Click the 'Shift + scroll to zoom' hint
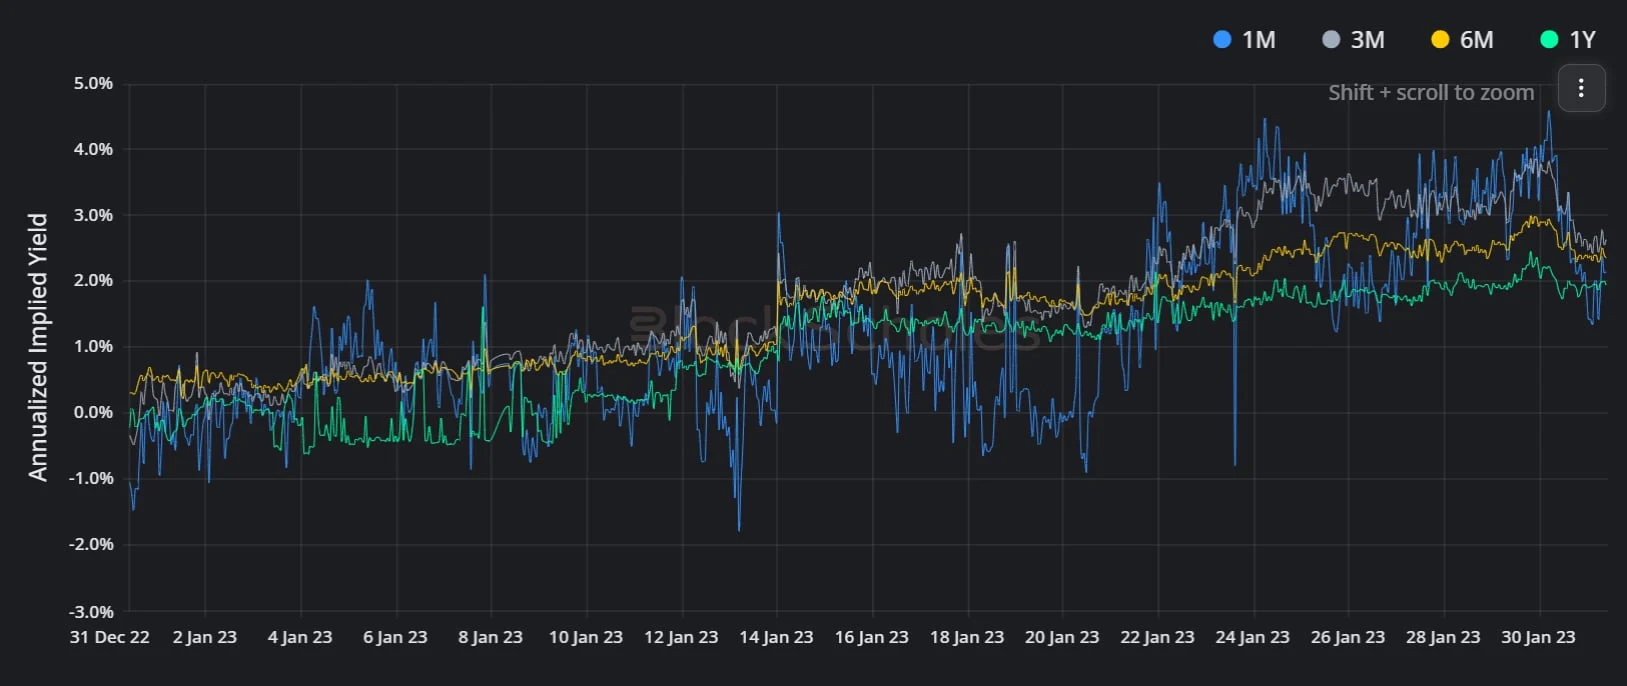 click(x=1431, y=92)
